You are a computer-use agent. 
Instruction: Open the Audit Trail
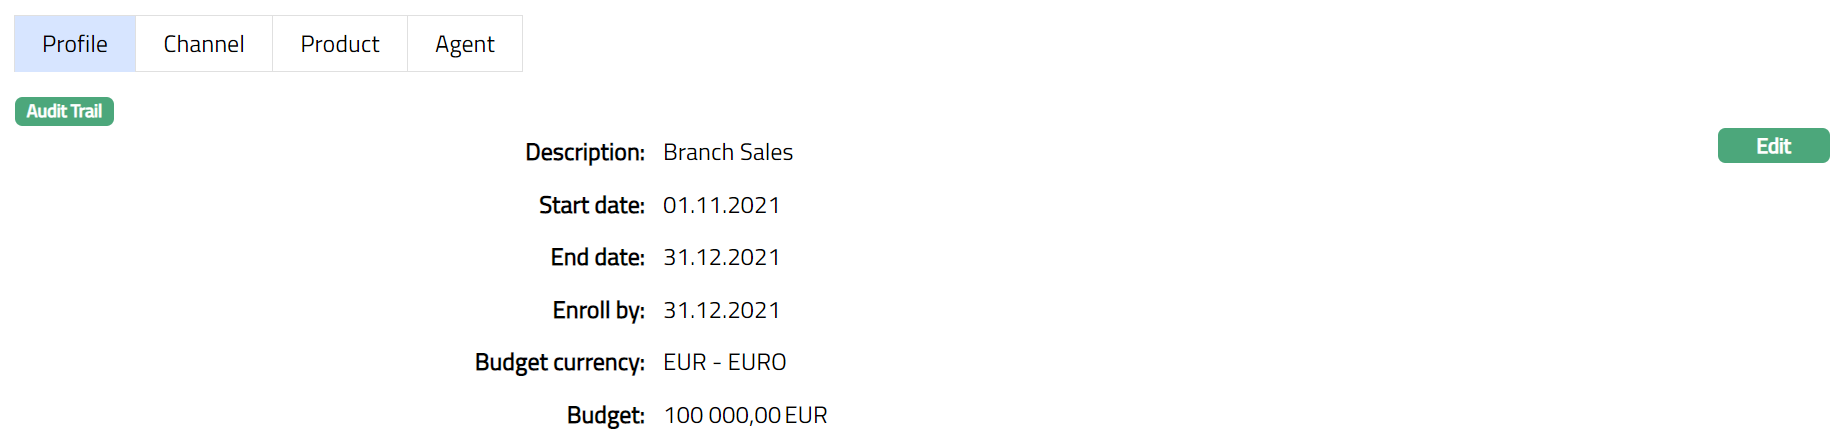click(64, 111)
